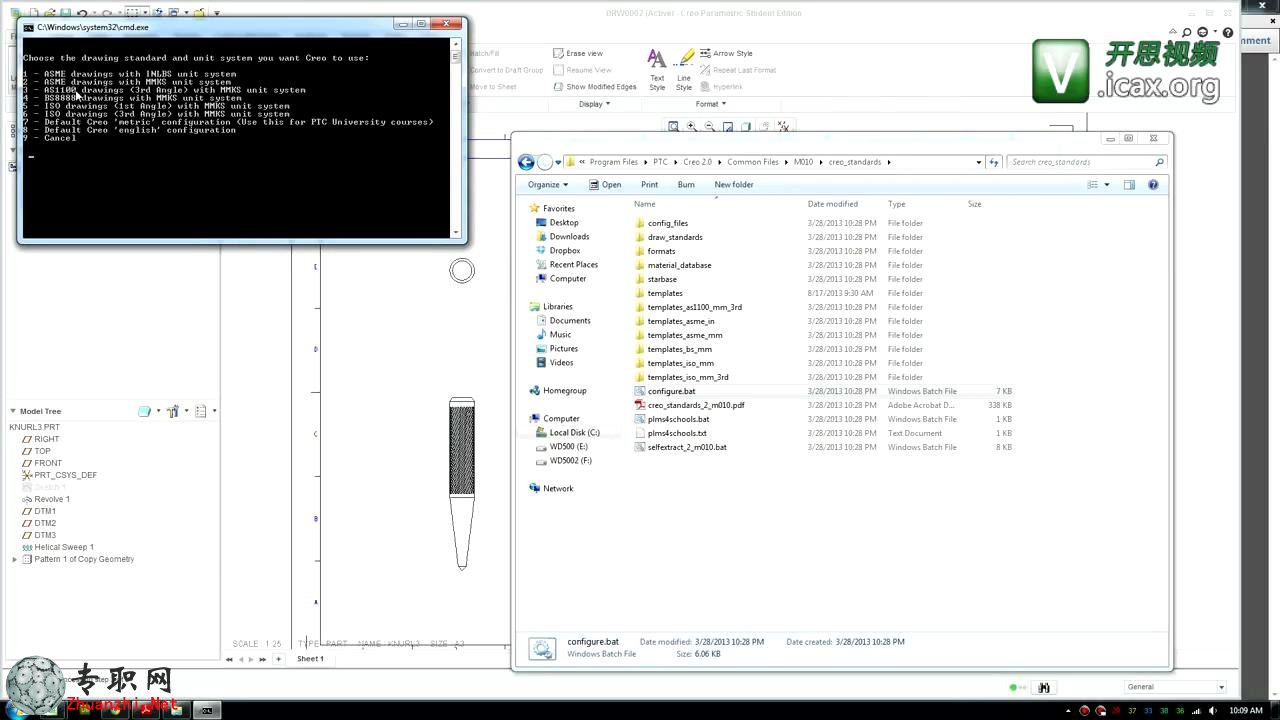The image size is (1280, 720).
Task: Open the views dropdown arrow in Explorer
Action: [x=1107, y=185]
